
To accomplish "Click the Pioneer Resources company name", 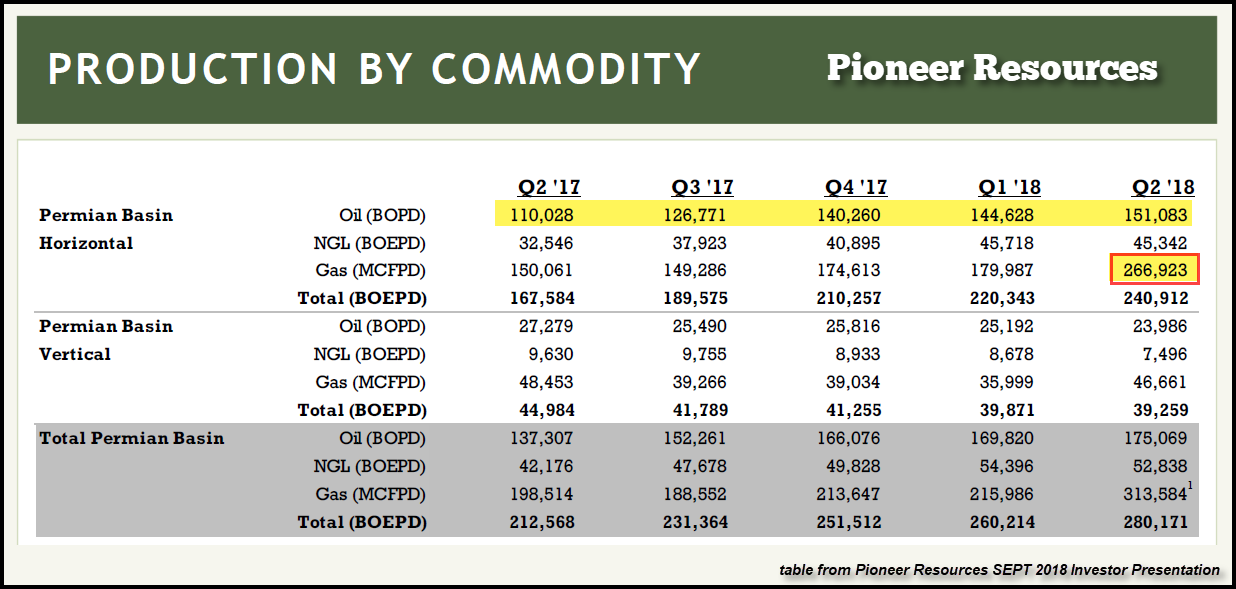I will (x=992, y=68).
